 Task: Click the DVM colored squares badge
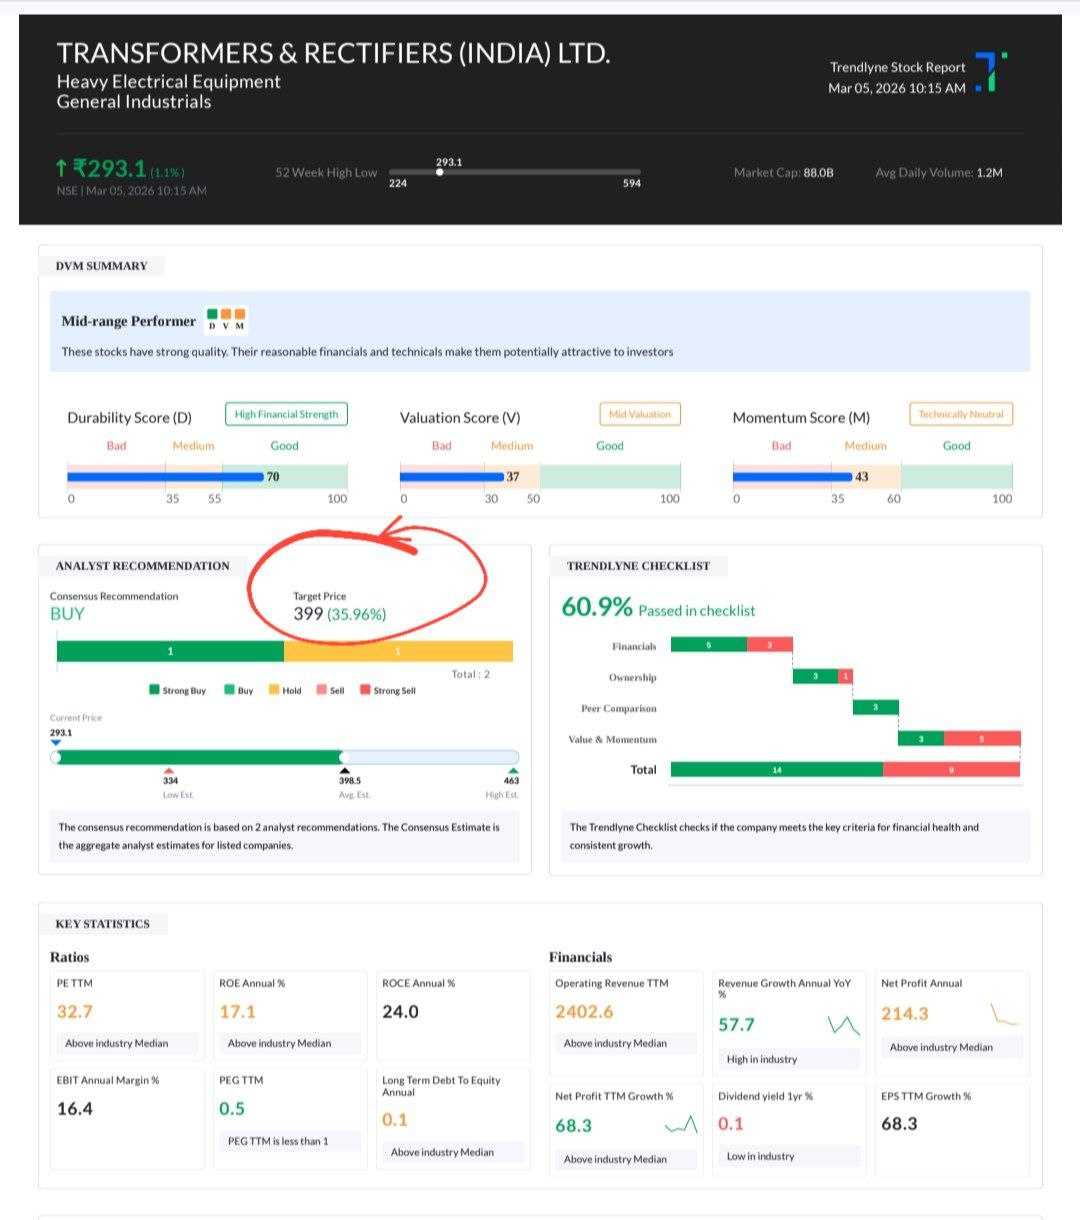226,319
